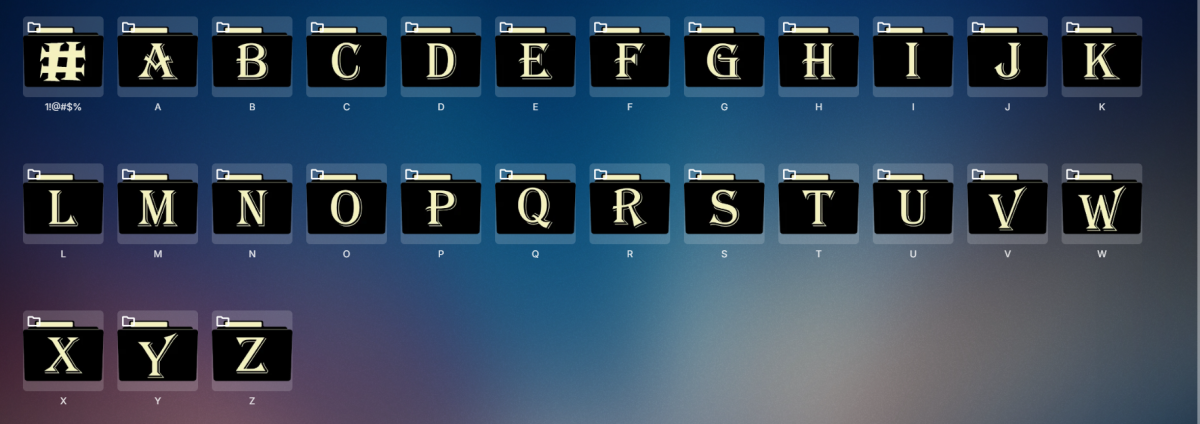Open the W folder icon

(x=1102, y=204)
